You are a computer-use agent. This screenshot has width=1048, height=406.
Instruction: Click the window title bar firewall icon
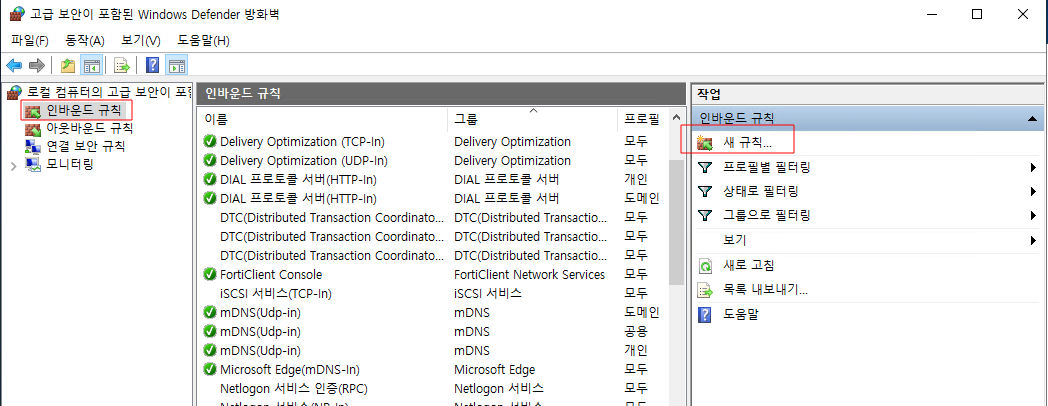click(x=17, y=14)
